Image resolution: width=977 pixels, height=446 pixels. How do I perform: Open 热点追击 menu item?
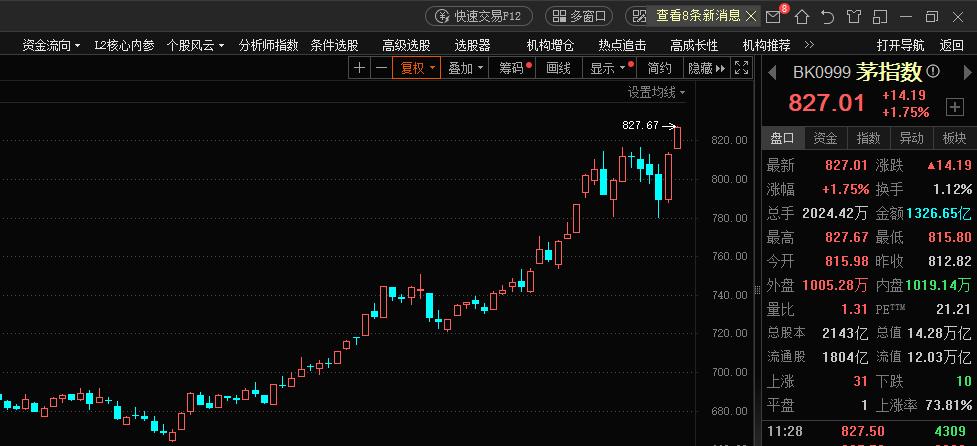click(x=622, y=45)
